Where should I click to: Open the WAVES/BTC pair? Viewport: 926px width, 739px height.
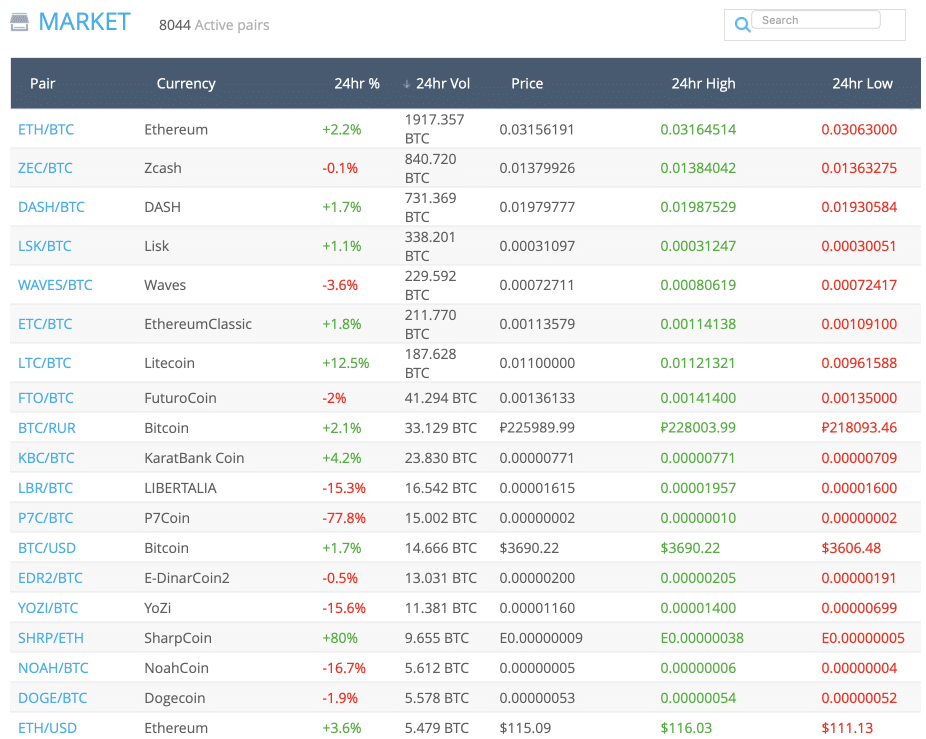click(55, 285)
